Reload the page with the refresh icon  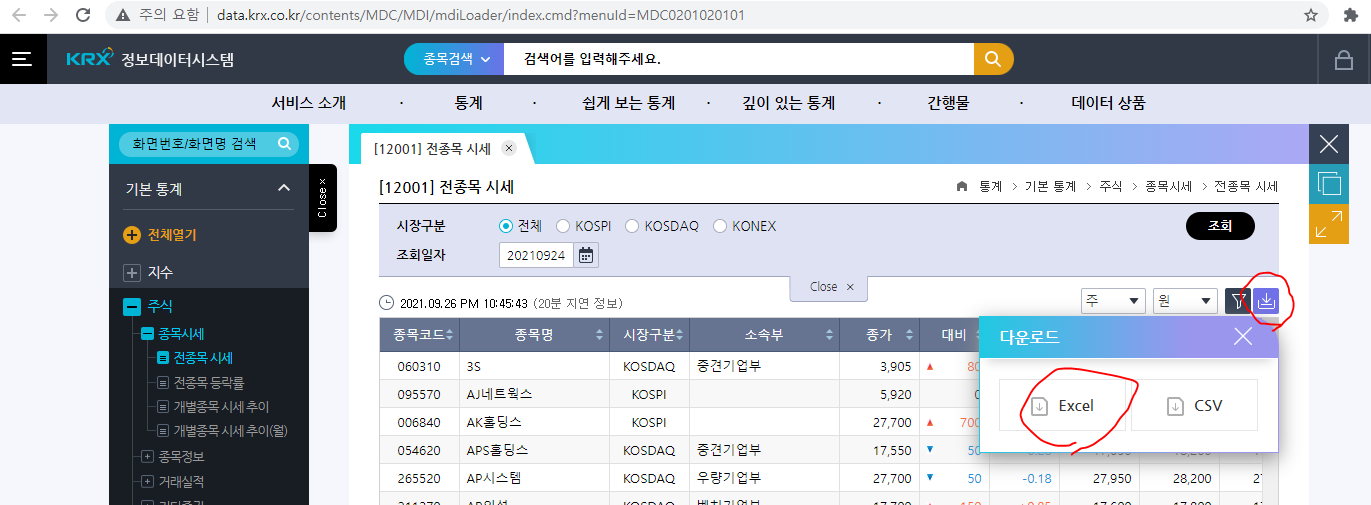coord(84,15)
